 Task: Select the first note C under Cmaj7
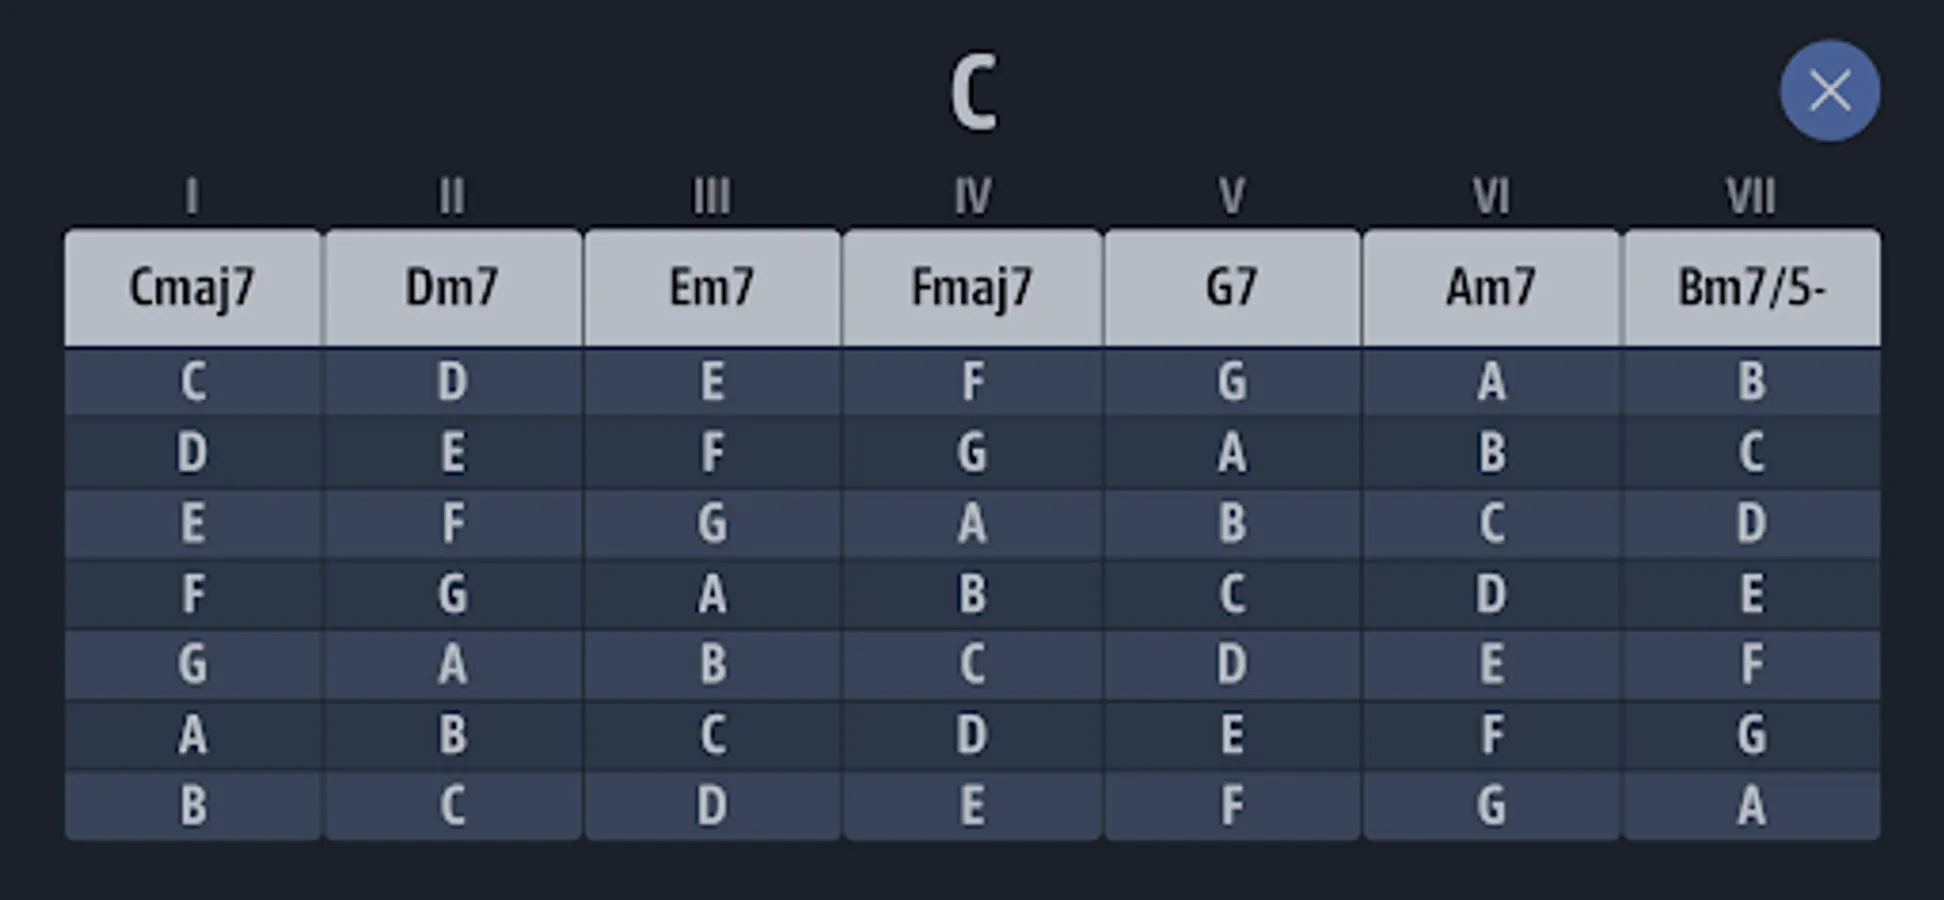coord(192,382)
